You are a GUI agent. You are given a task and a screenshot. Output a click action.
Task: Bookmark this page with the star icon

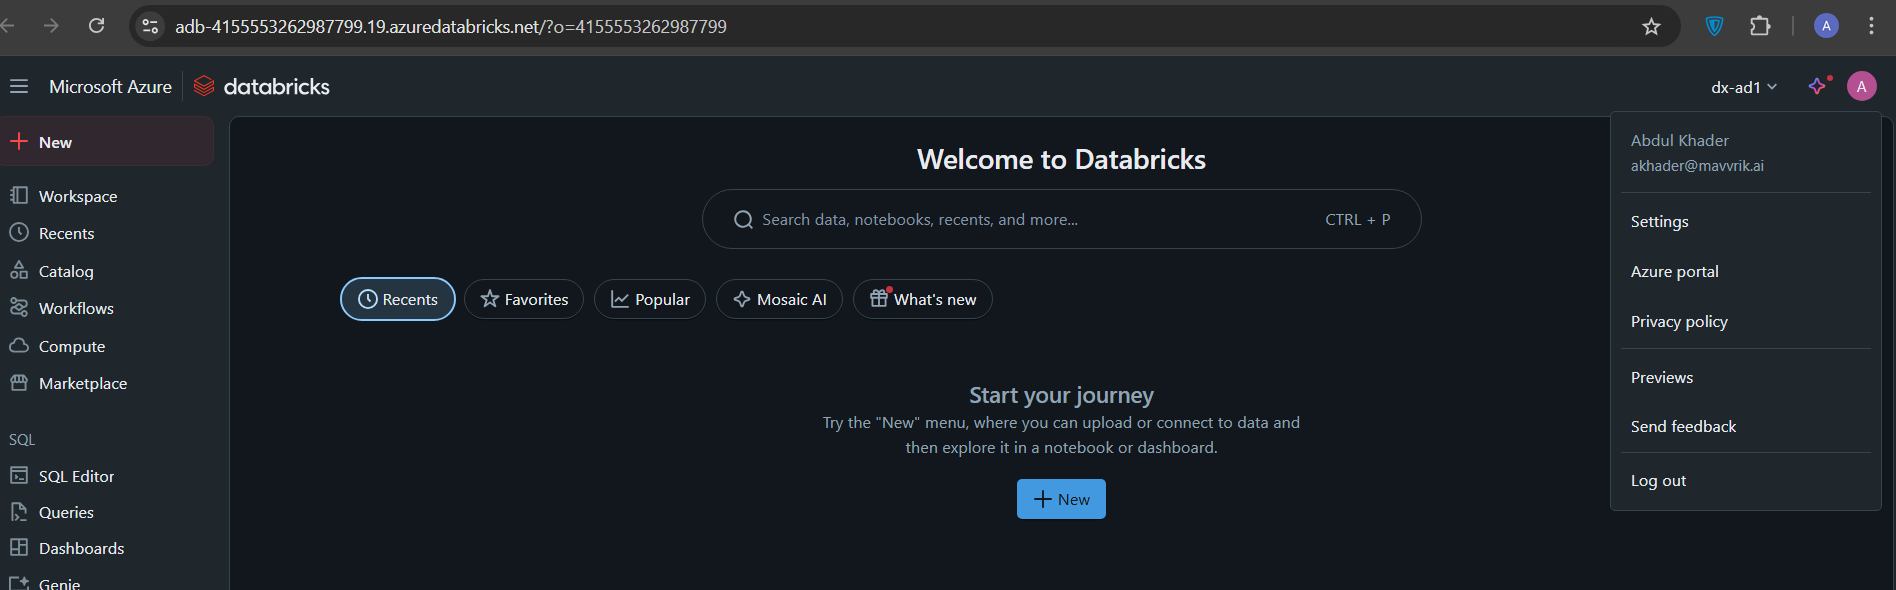pyautogui.click(x=1651, y=27)
